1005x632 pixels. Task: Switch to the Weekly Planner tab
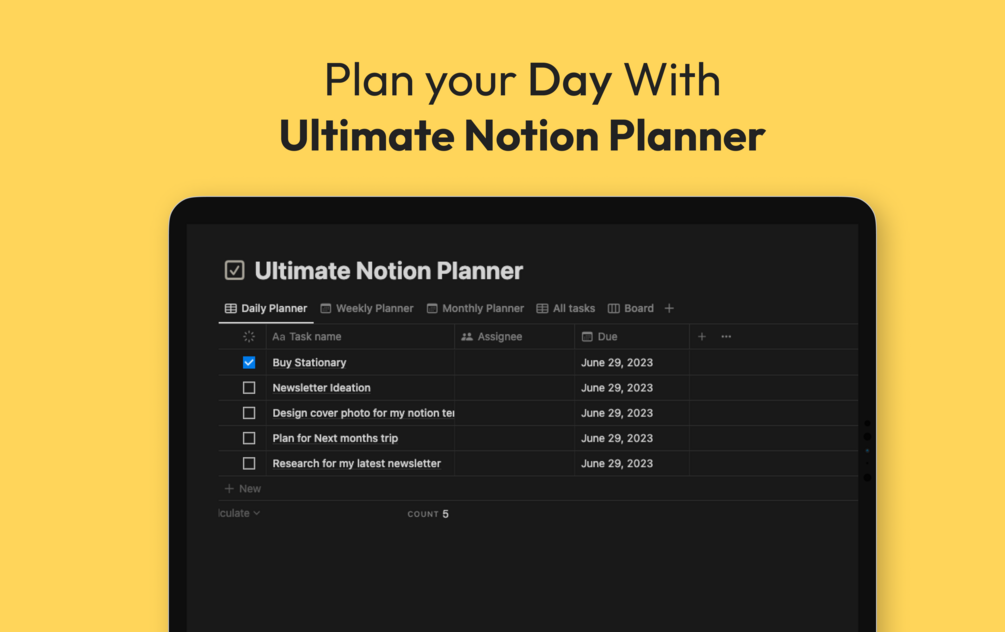click(367, 308)
